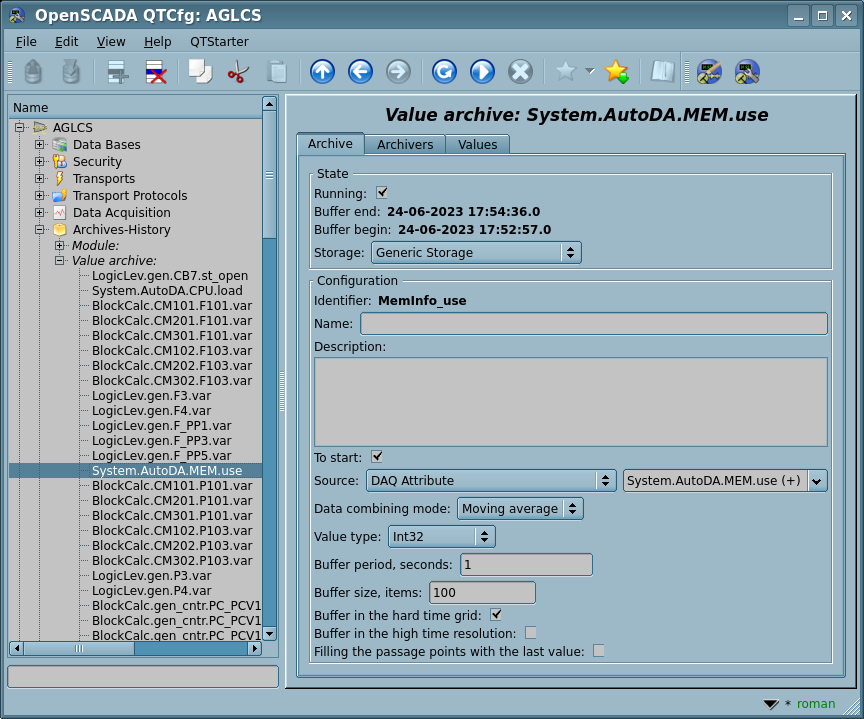Refresh the page with the circular arrow icon
Screen dimensions: 864x719
tap(444, 72)
